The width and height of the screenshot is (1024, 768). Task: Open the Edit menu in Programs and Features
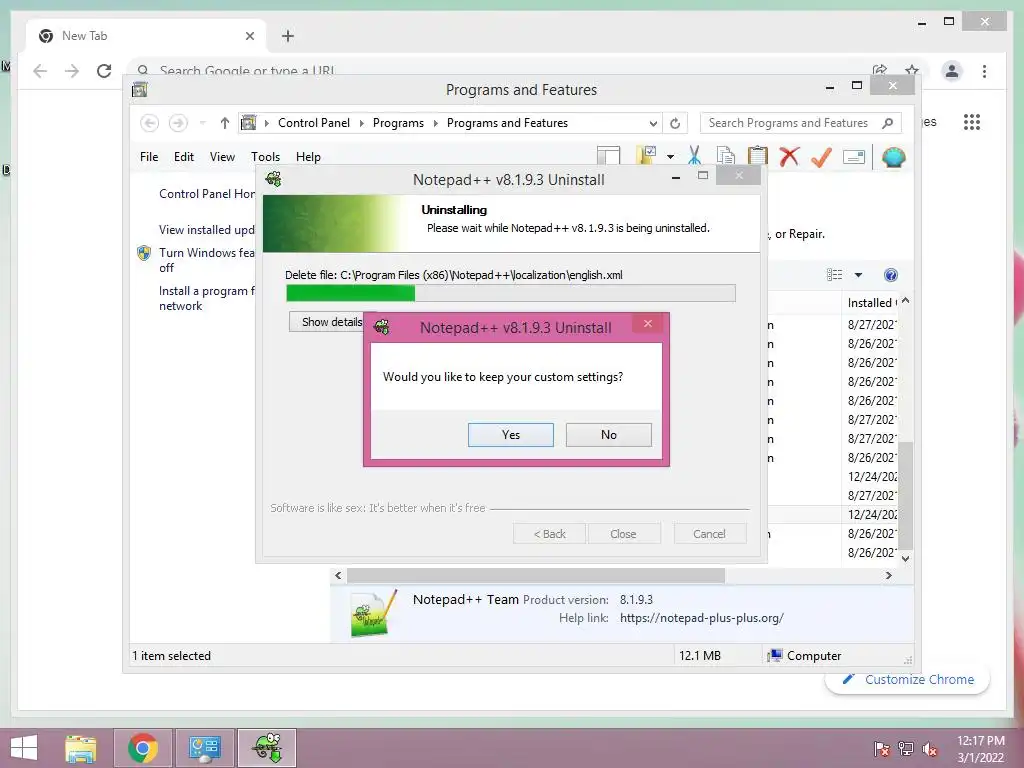point(184,157)
